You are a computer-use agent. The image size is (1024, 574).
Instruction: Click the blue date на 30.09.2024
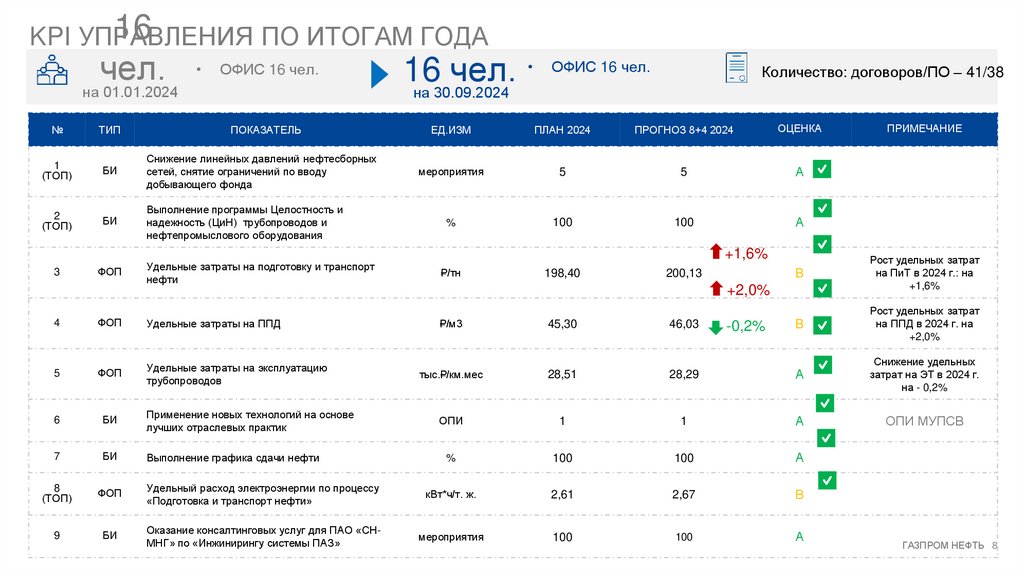tap(461, 93)
